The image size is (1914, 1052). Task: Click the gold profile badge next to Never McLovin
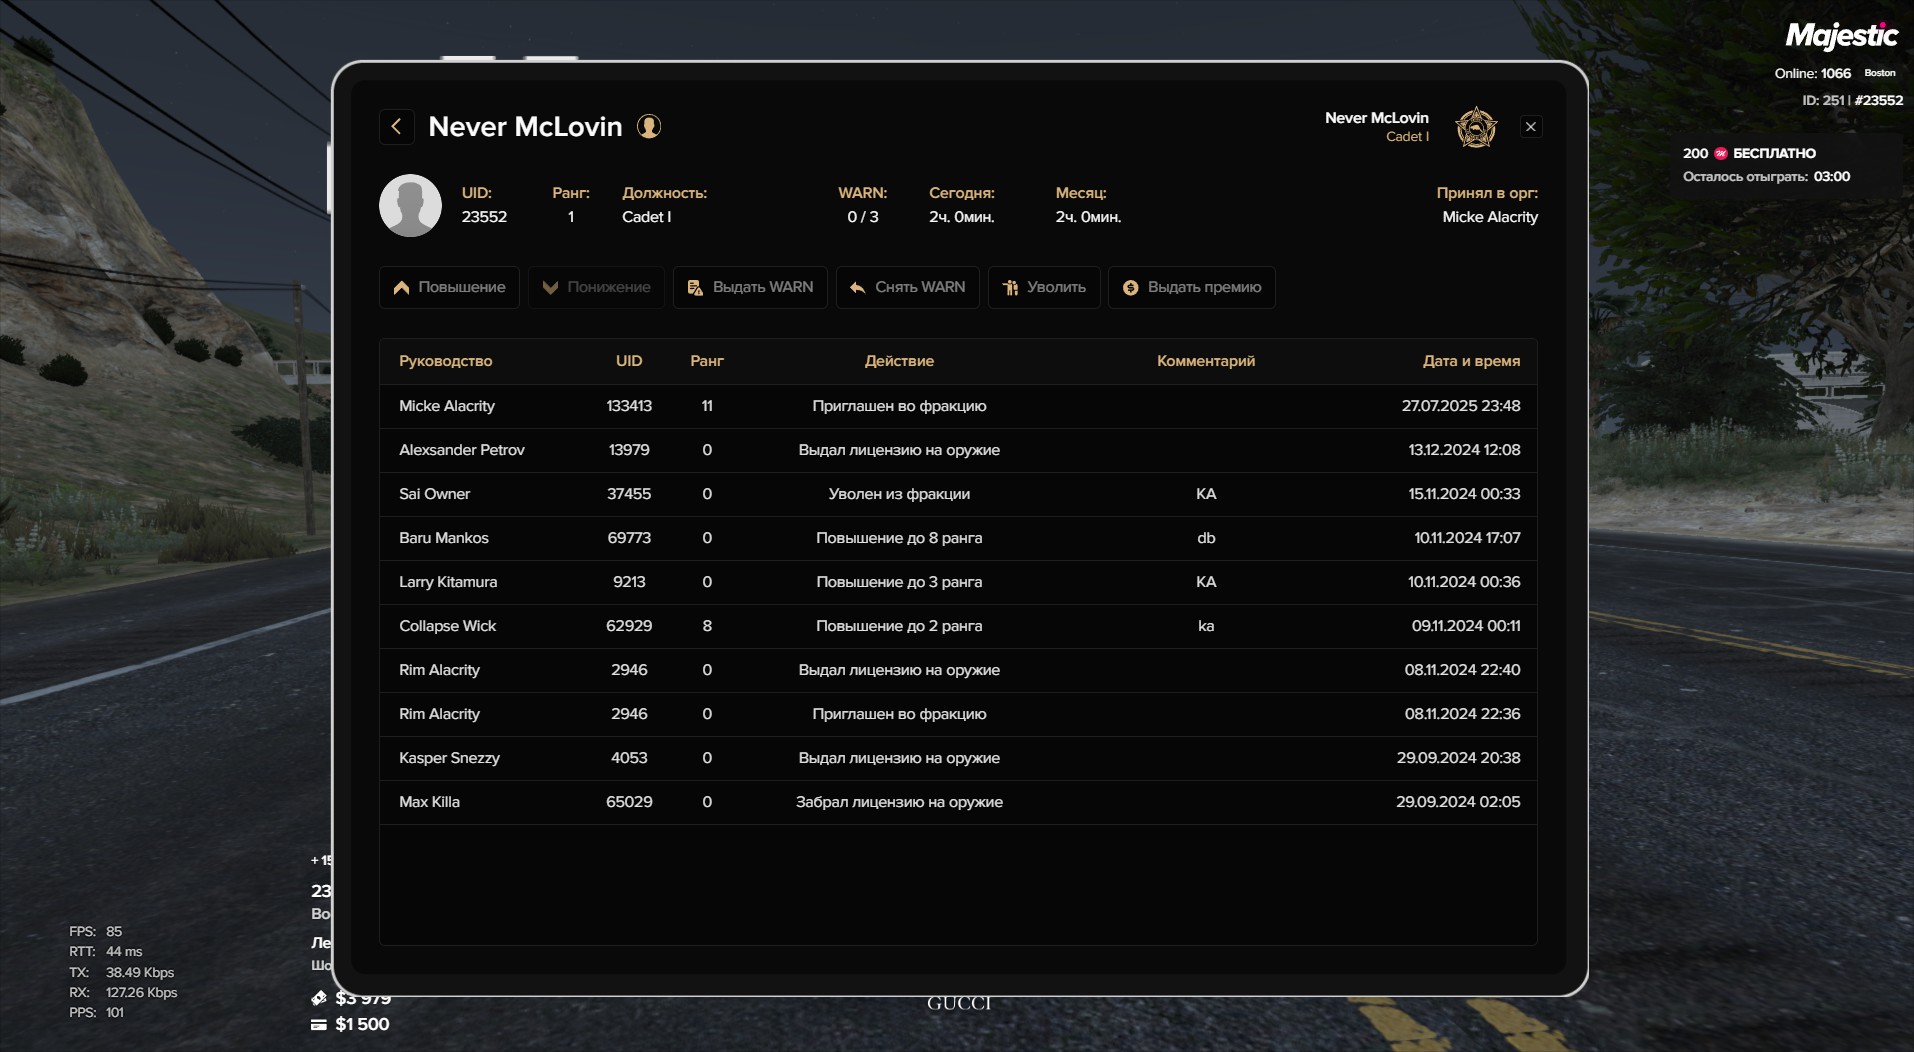[x=649, y=127]
